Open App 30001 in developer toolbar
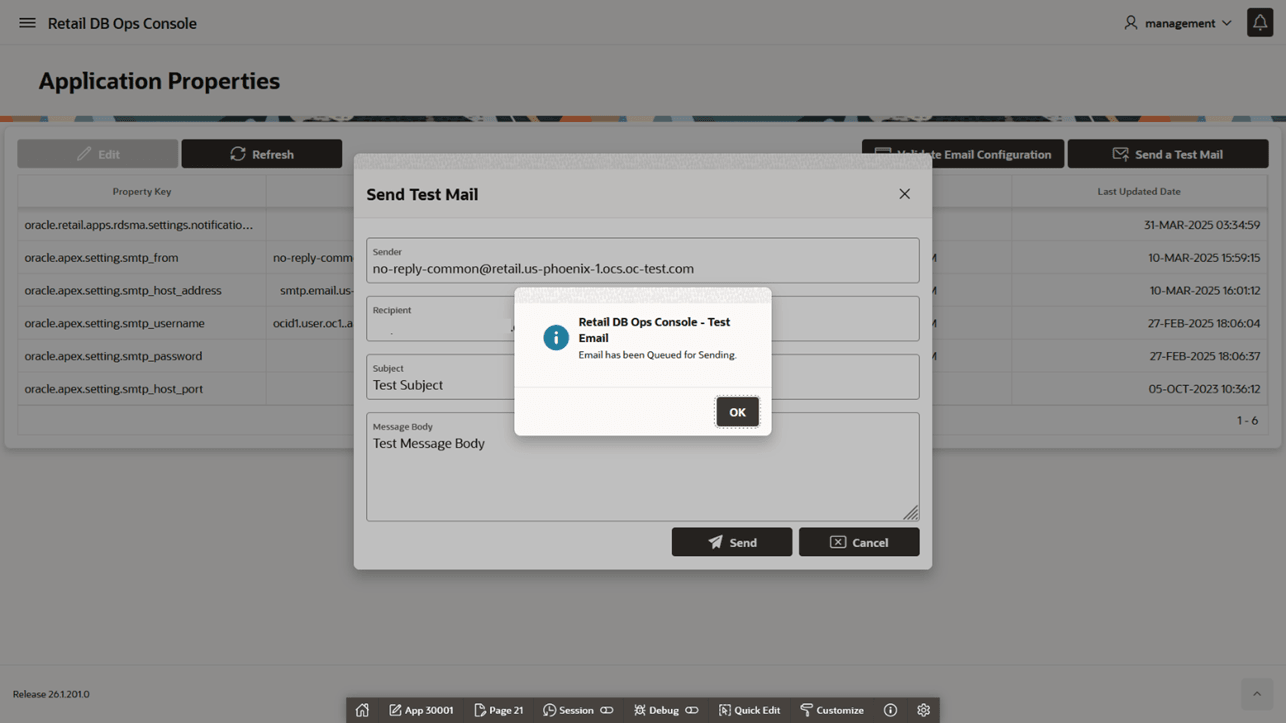 421,710
